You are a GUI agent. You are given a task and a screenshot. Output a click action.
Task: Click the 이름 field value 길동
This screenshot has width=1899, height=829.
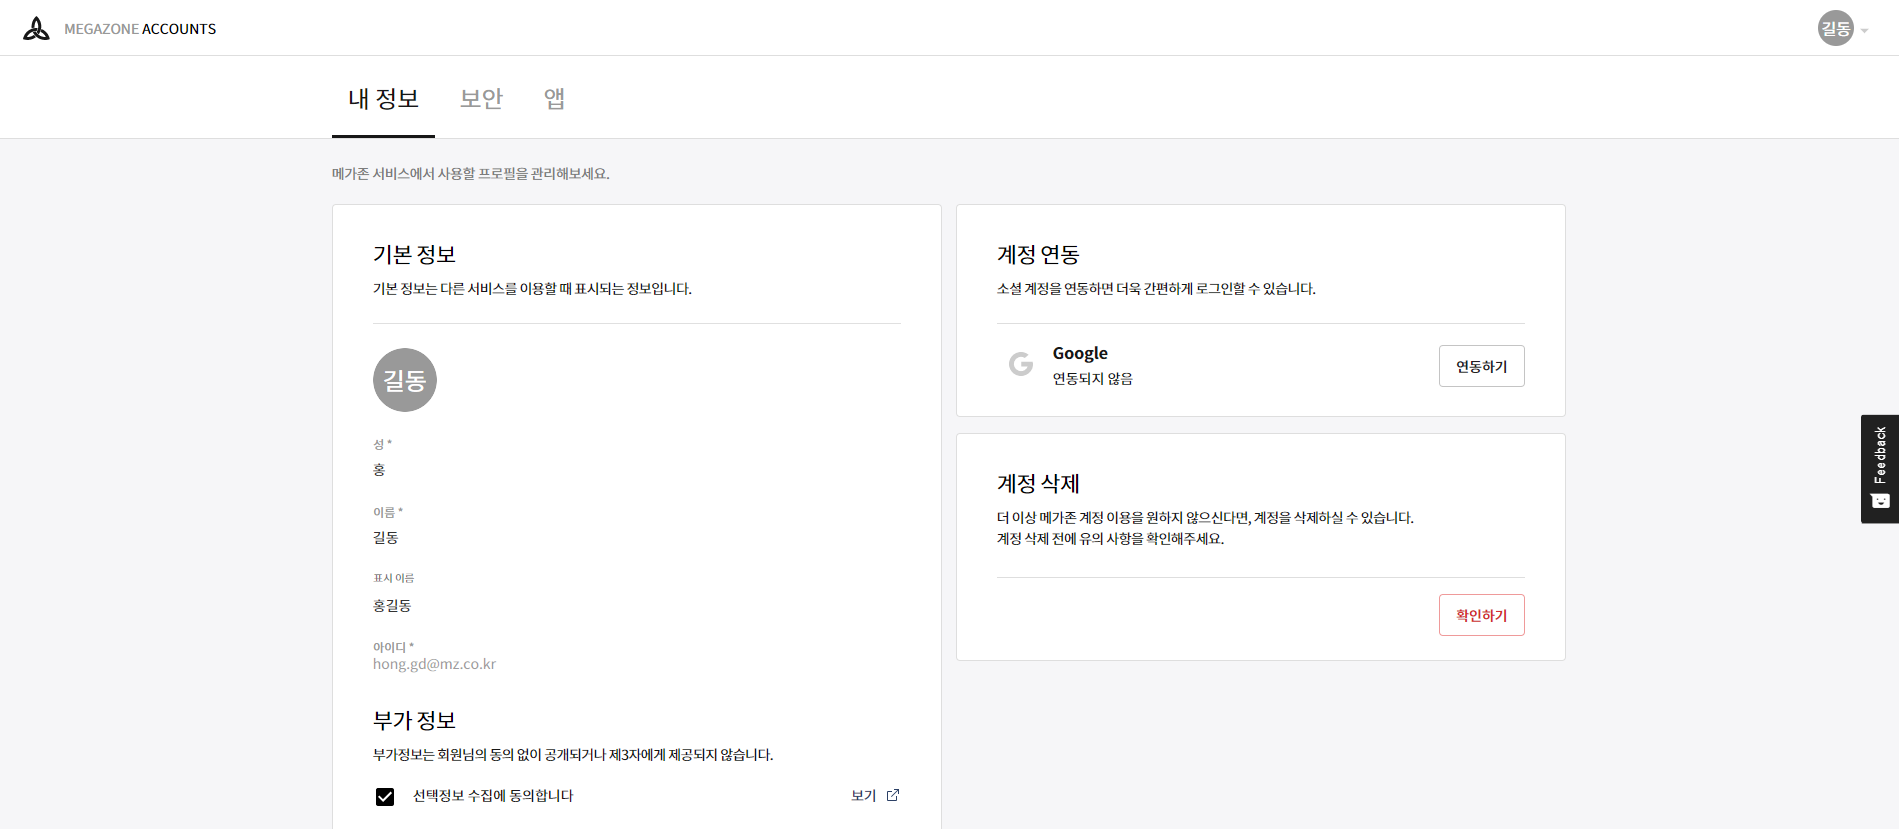click(386, 538)
